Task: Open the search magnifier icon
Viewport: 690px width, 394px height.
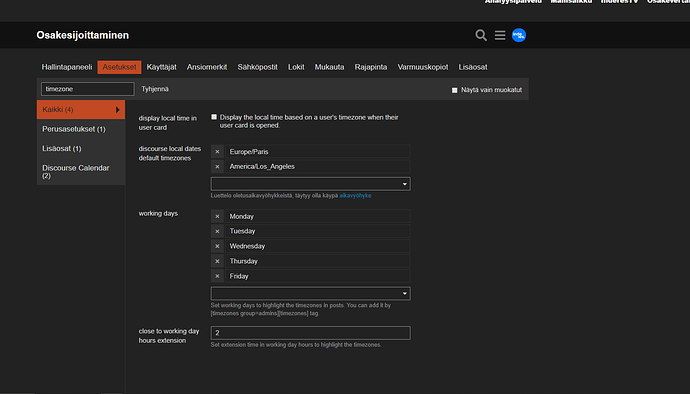Action: coord(481,35)
